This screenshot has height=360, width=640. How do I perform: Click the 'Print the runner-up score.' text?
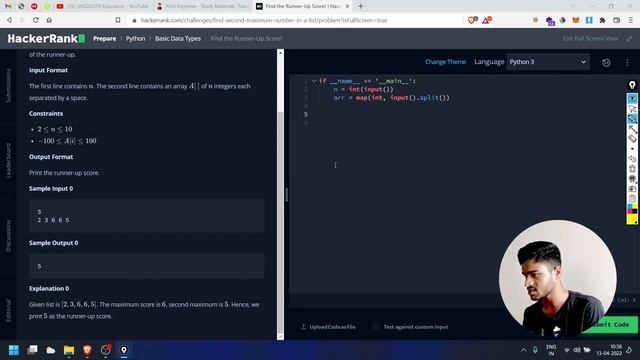click(64, 173)
